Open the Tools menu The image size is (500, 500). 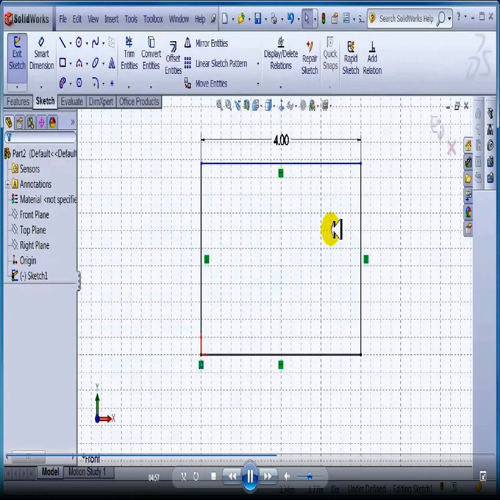[x=131, y=19]
